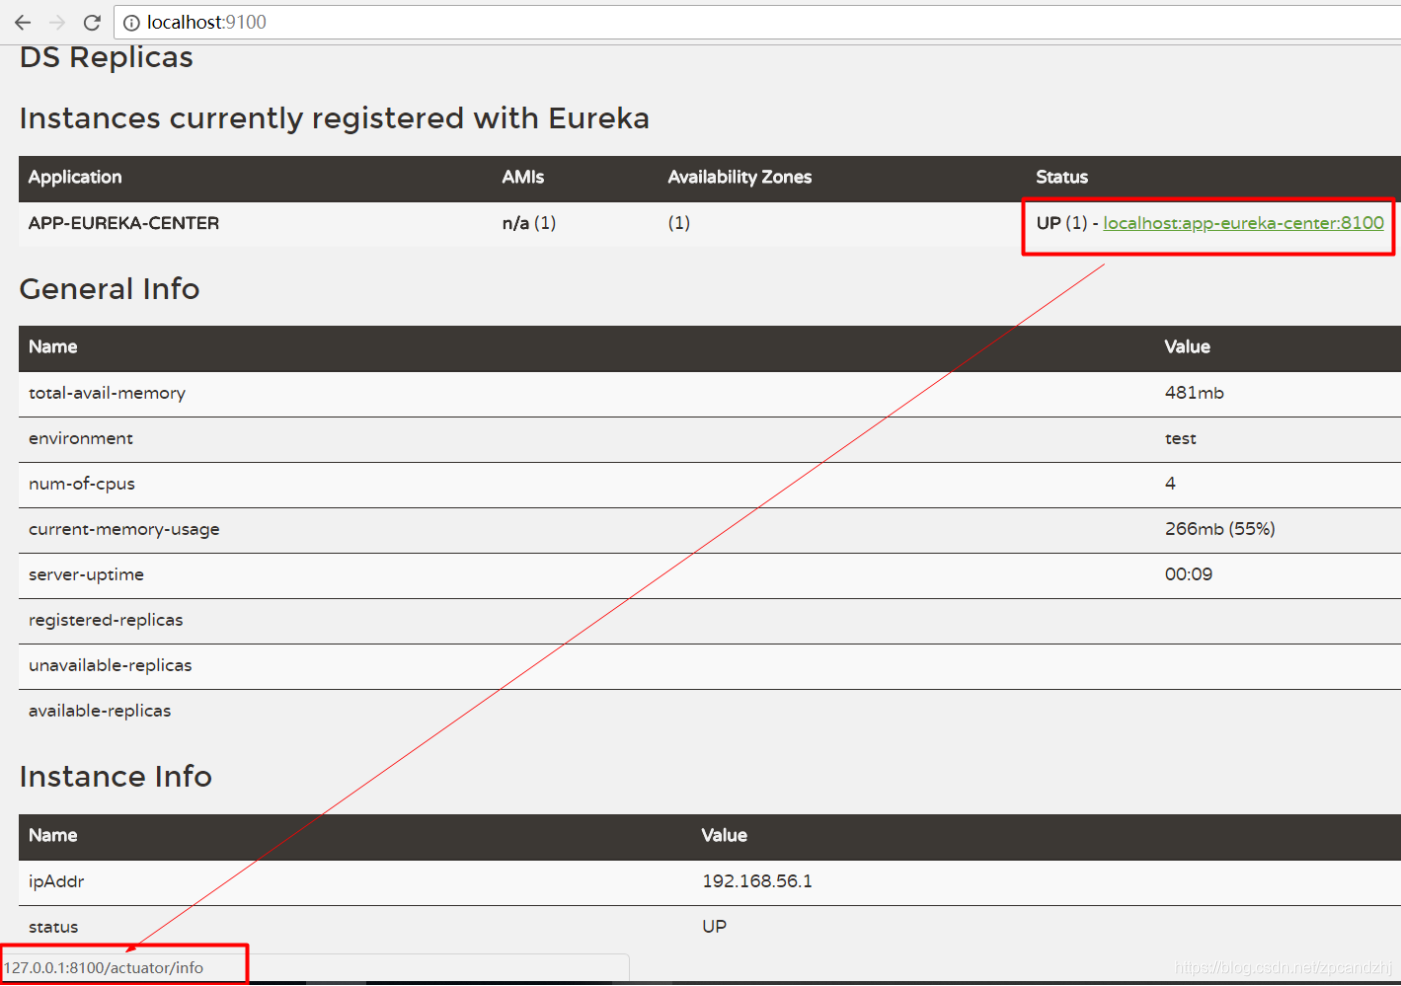The image size is (1401, 986).
Task: Click the AMIs column header
Action: pos(523,177)
